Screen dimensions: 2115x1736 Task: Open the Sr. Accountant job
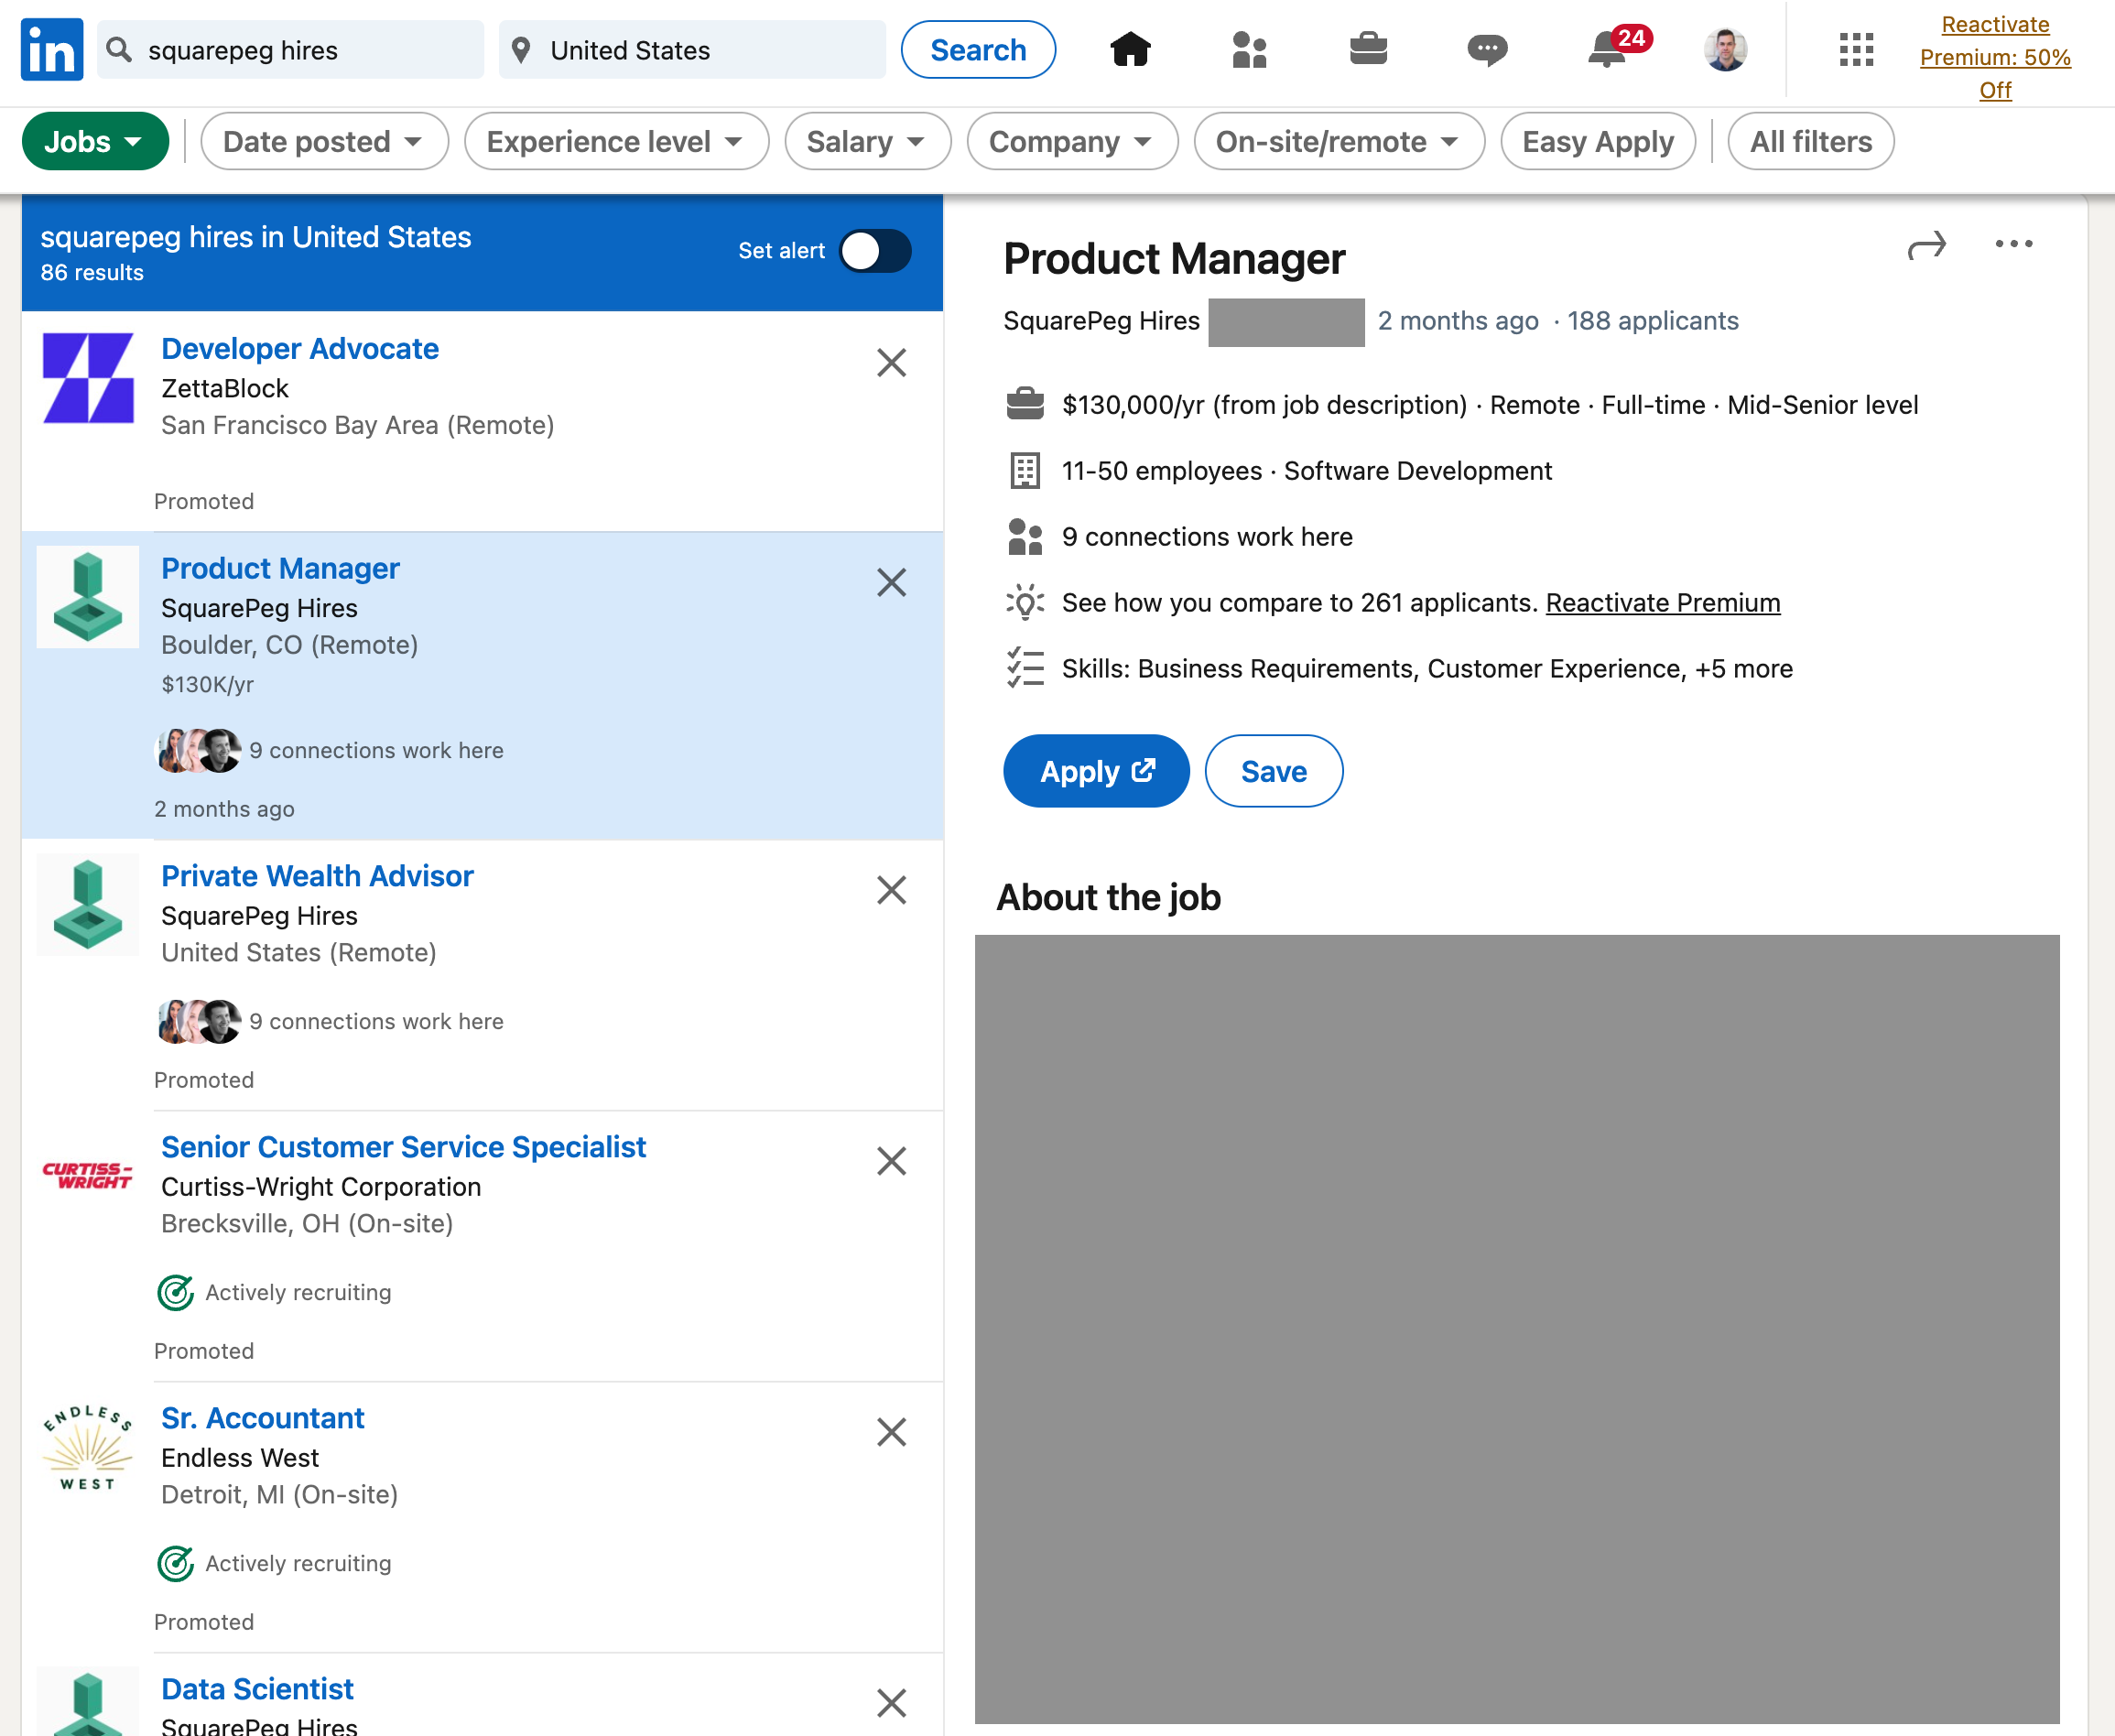tap(263, 1417)
